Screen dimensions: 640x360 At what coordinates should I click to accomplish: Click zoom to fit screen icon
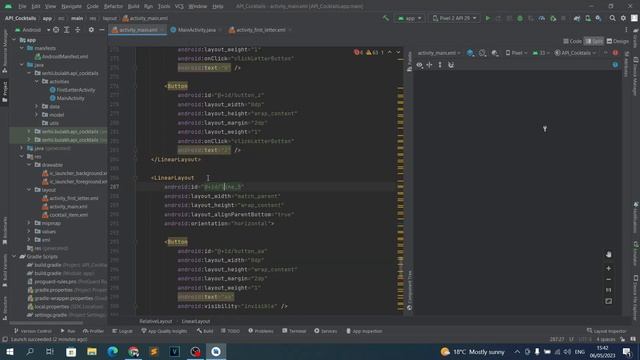(609, 301)
